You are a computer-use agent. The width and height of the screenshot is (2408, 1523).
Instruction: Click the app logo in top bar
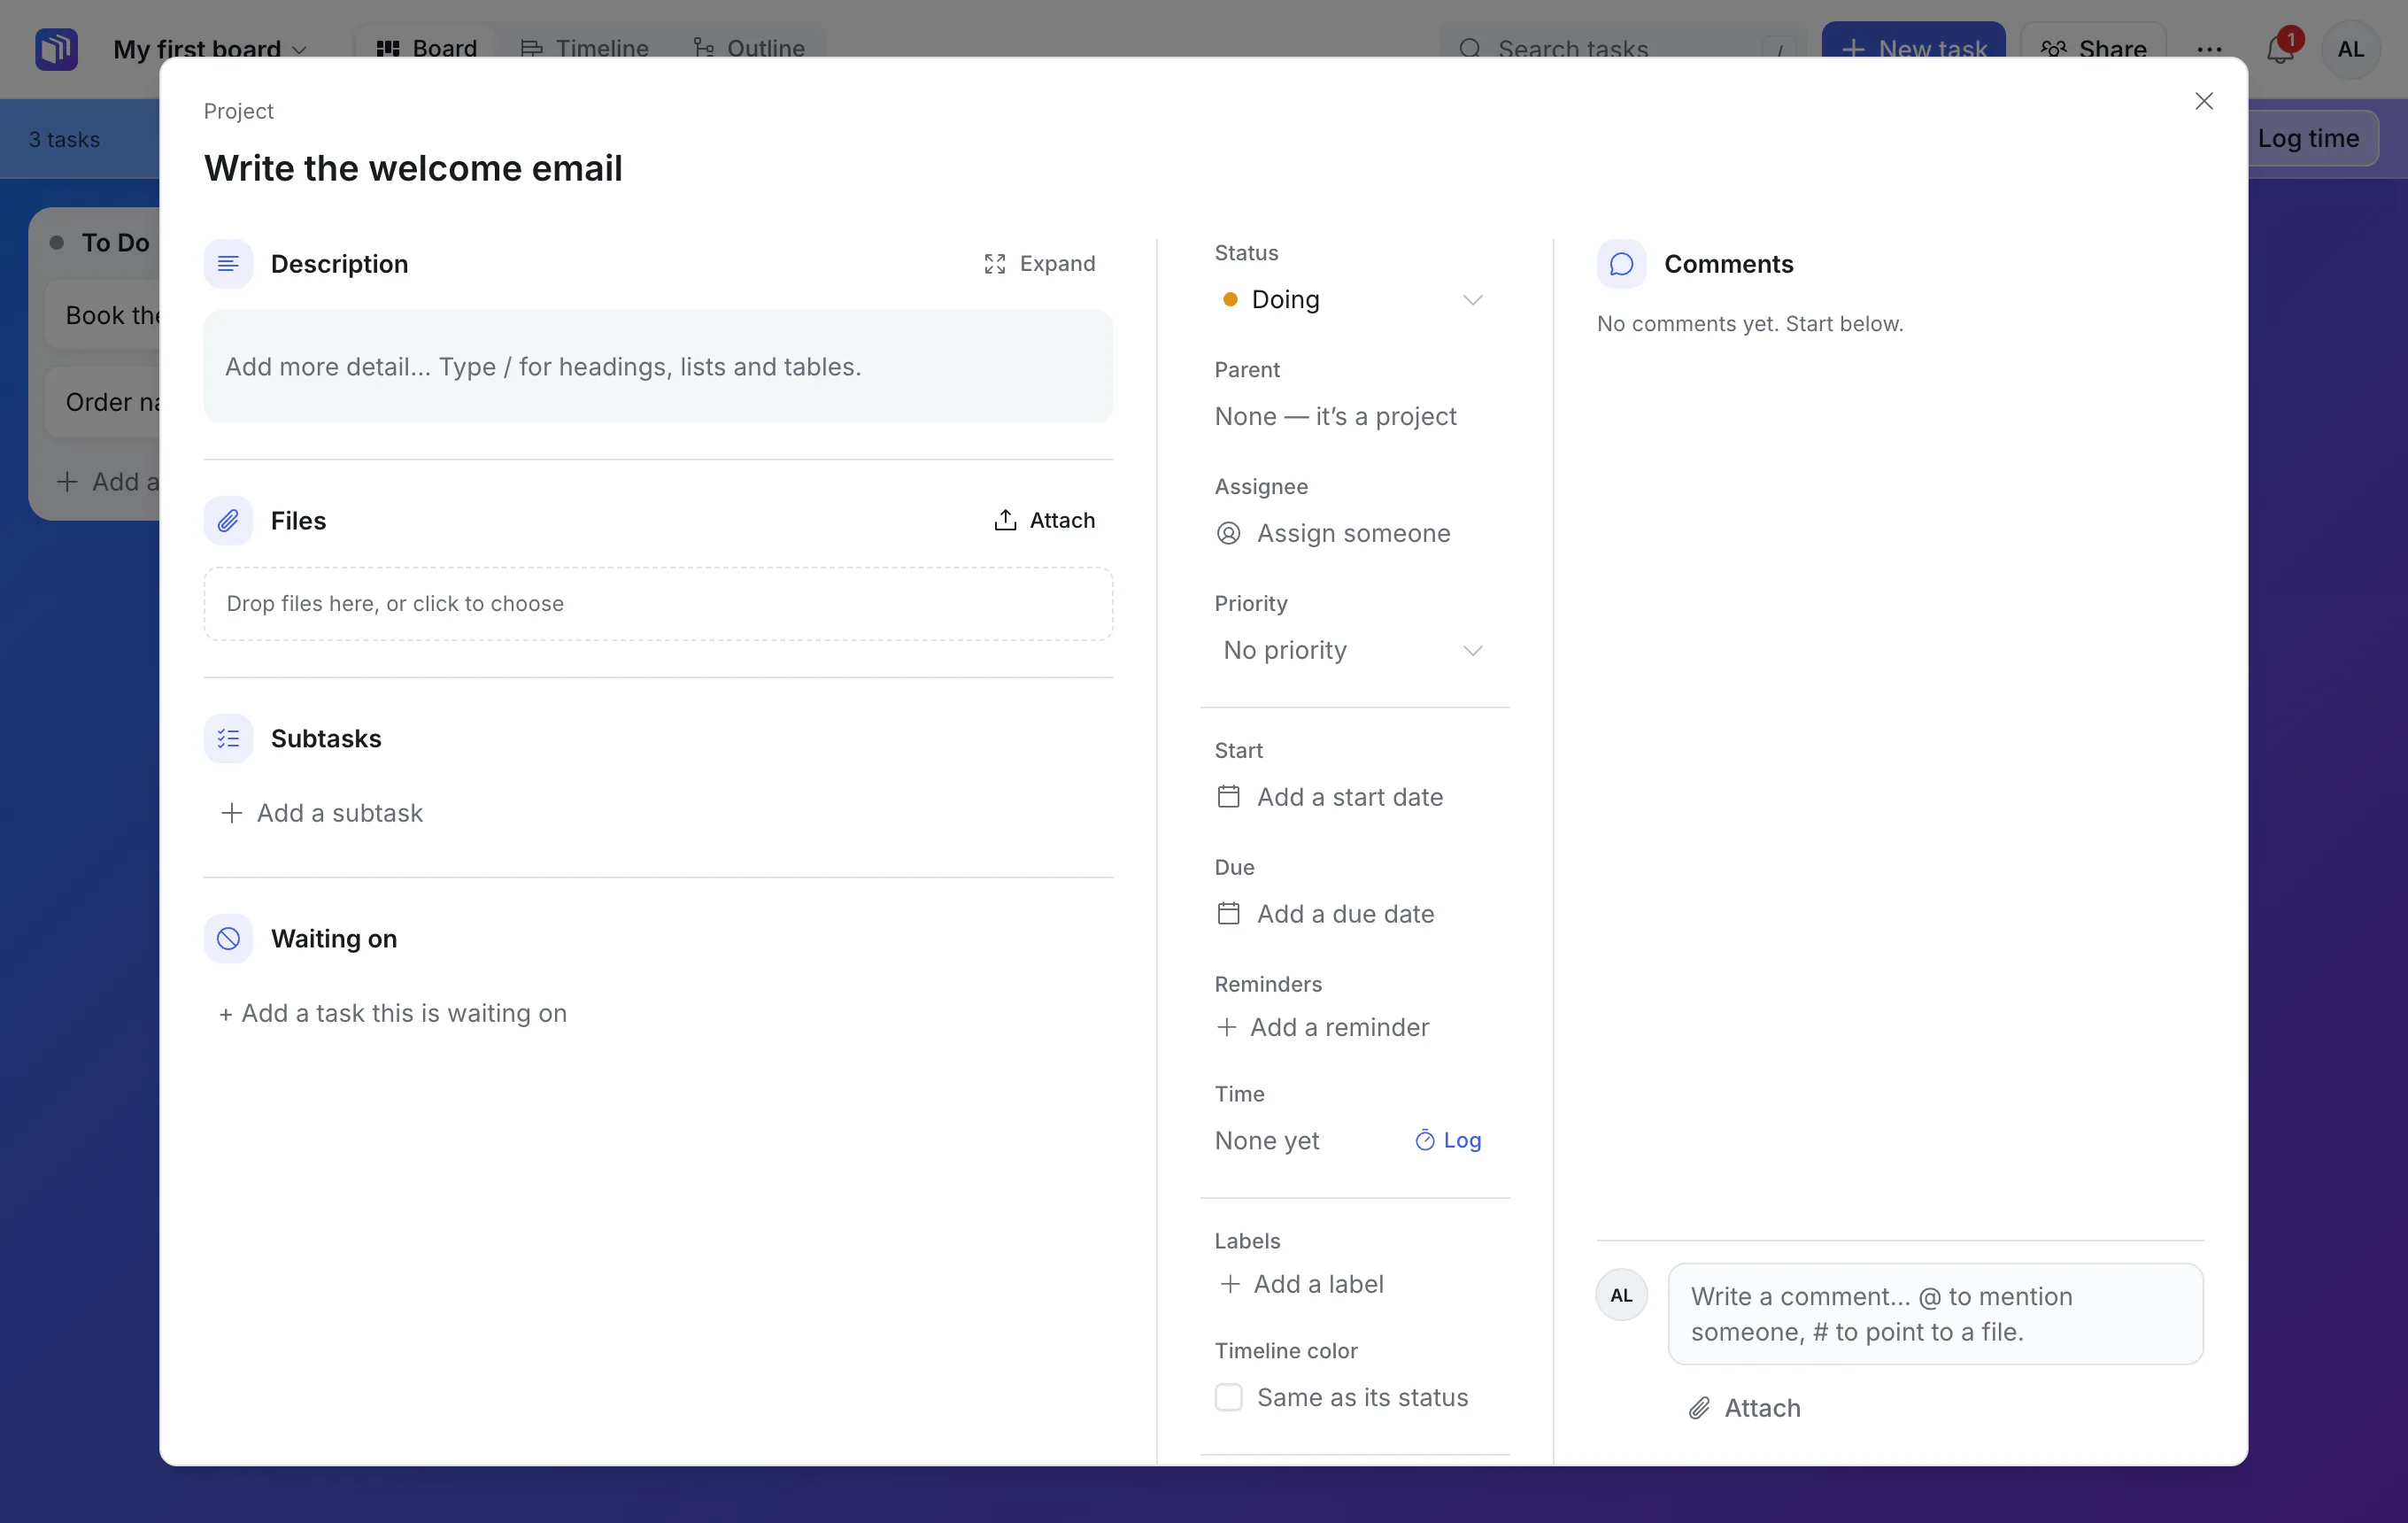pos(56,48)
